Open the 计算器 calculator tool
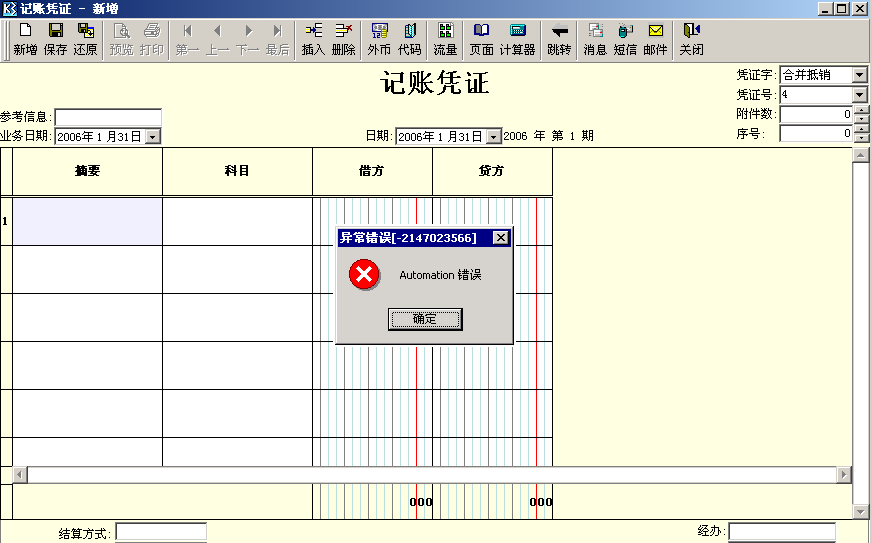Screen dimensions: 872x543 (517, 38)
